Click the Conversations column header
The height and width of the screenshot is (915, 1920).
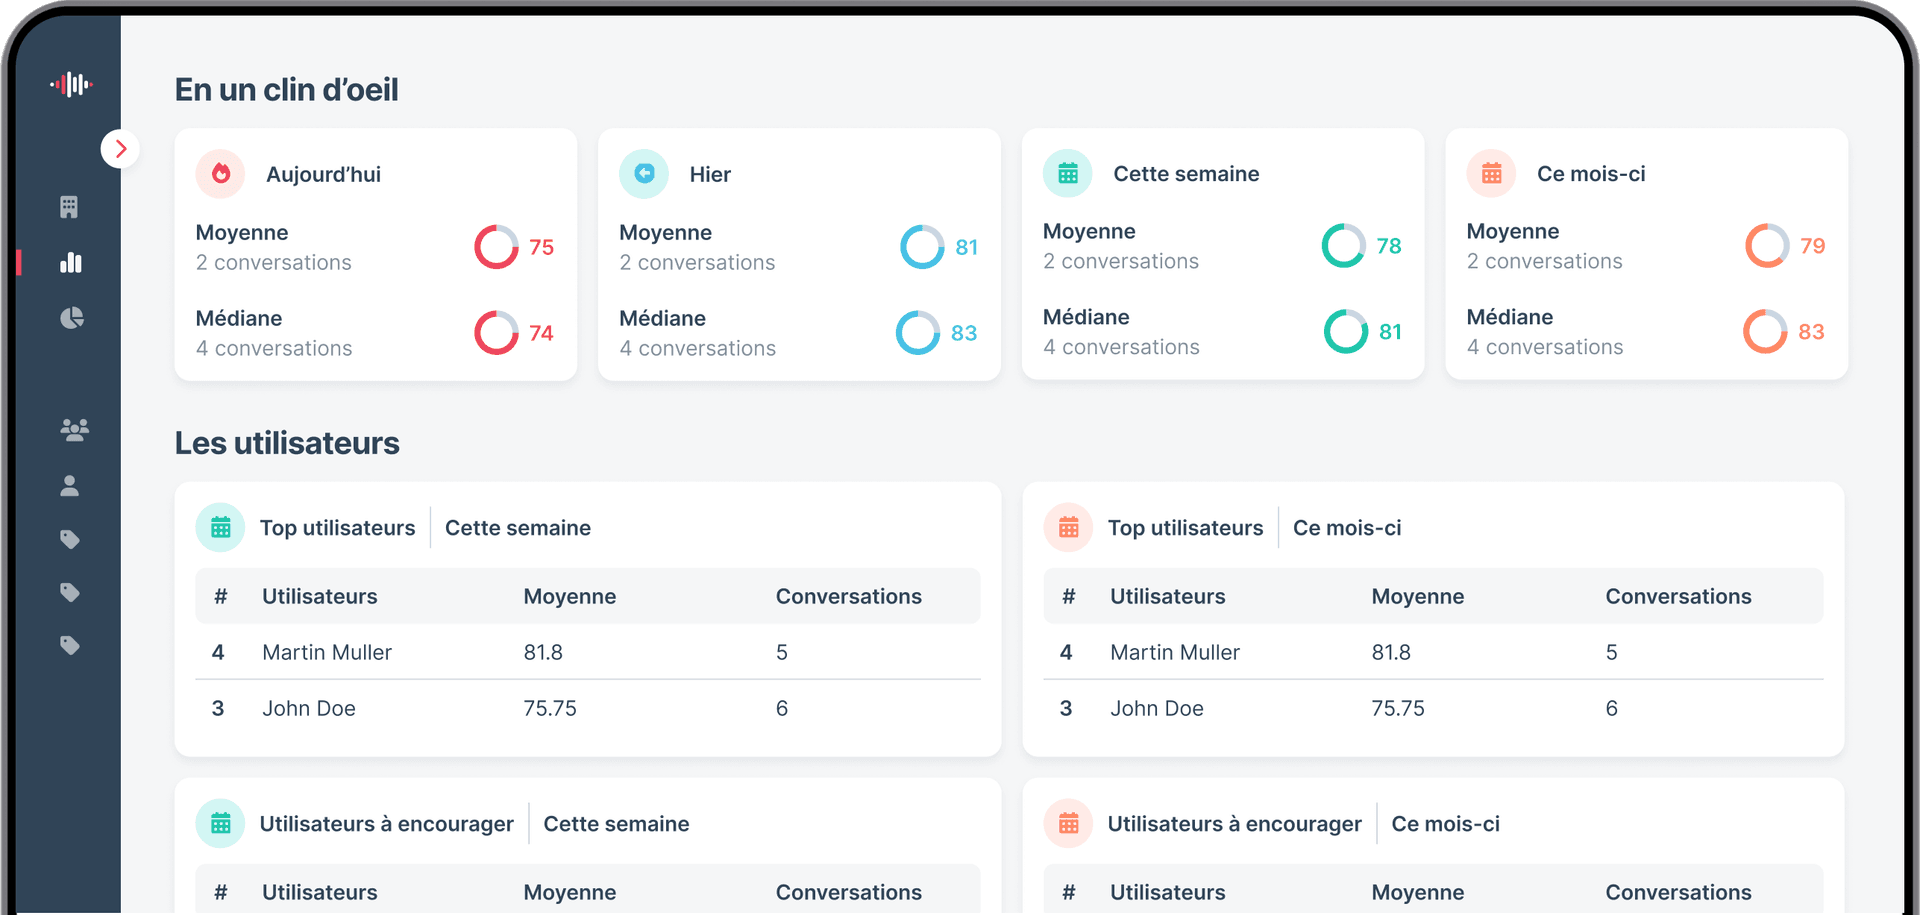click(848, 596)
